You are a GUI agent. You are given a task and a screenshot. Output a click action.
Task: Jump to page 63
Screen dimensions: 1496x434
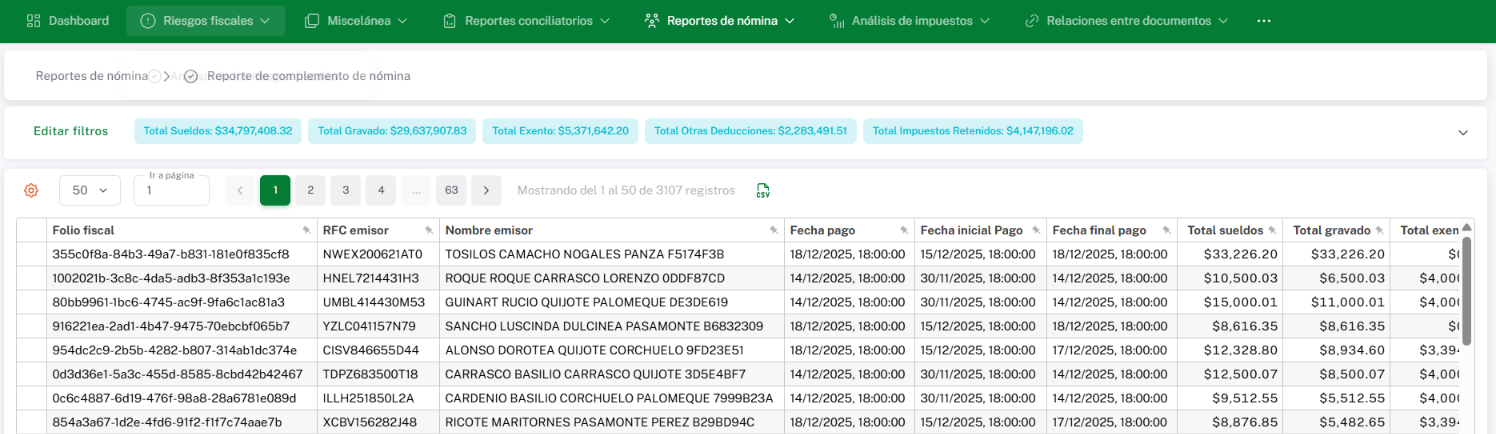(451, 190)
